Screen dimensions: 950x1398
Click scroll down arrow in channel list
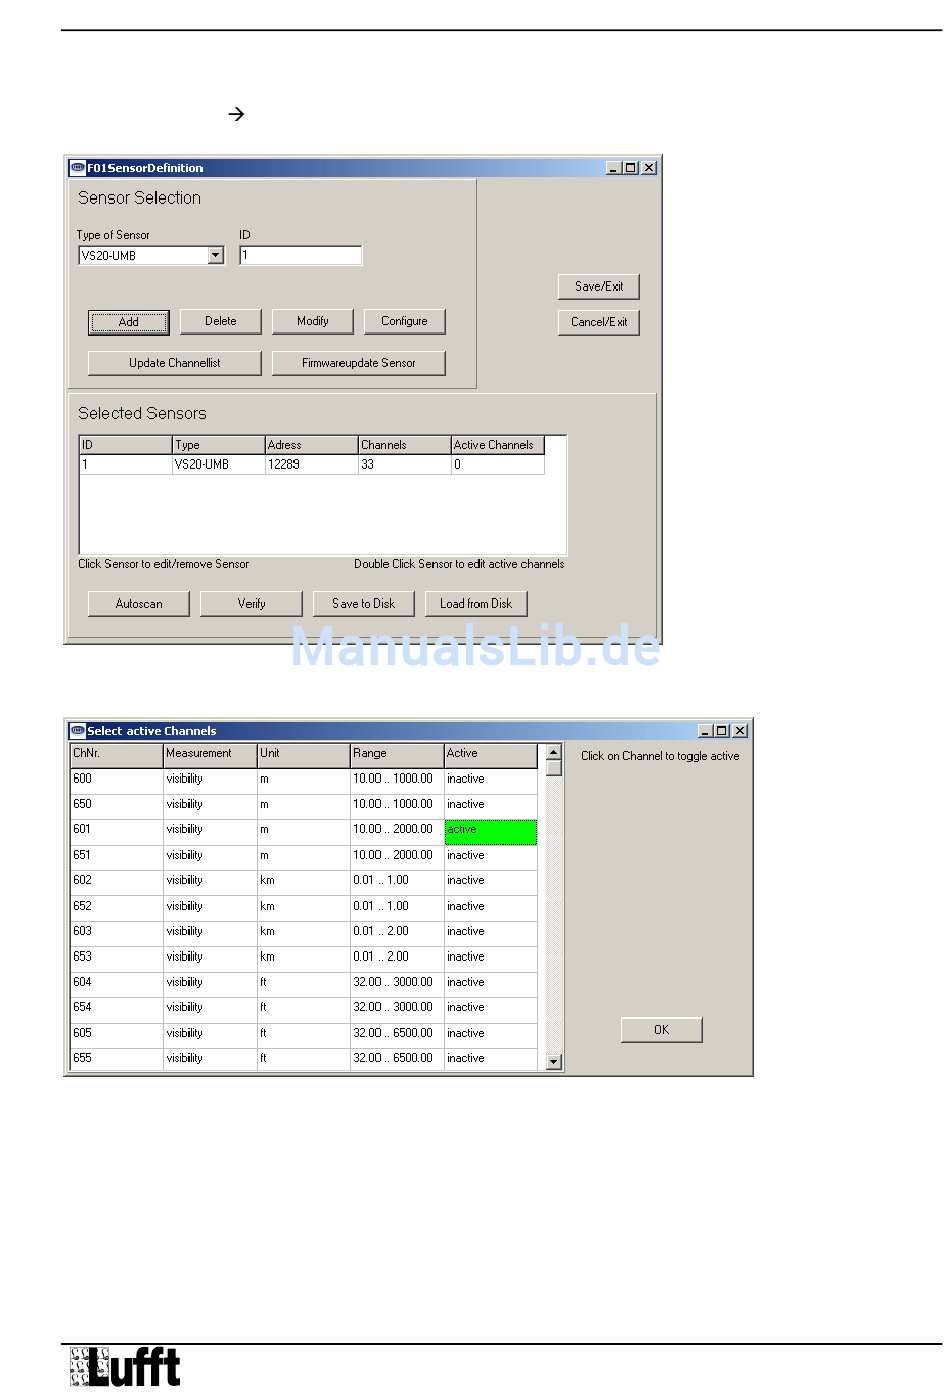[554, 1062]
